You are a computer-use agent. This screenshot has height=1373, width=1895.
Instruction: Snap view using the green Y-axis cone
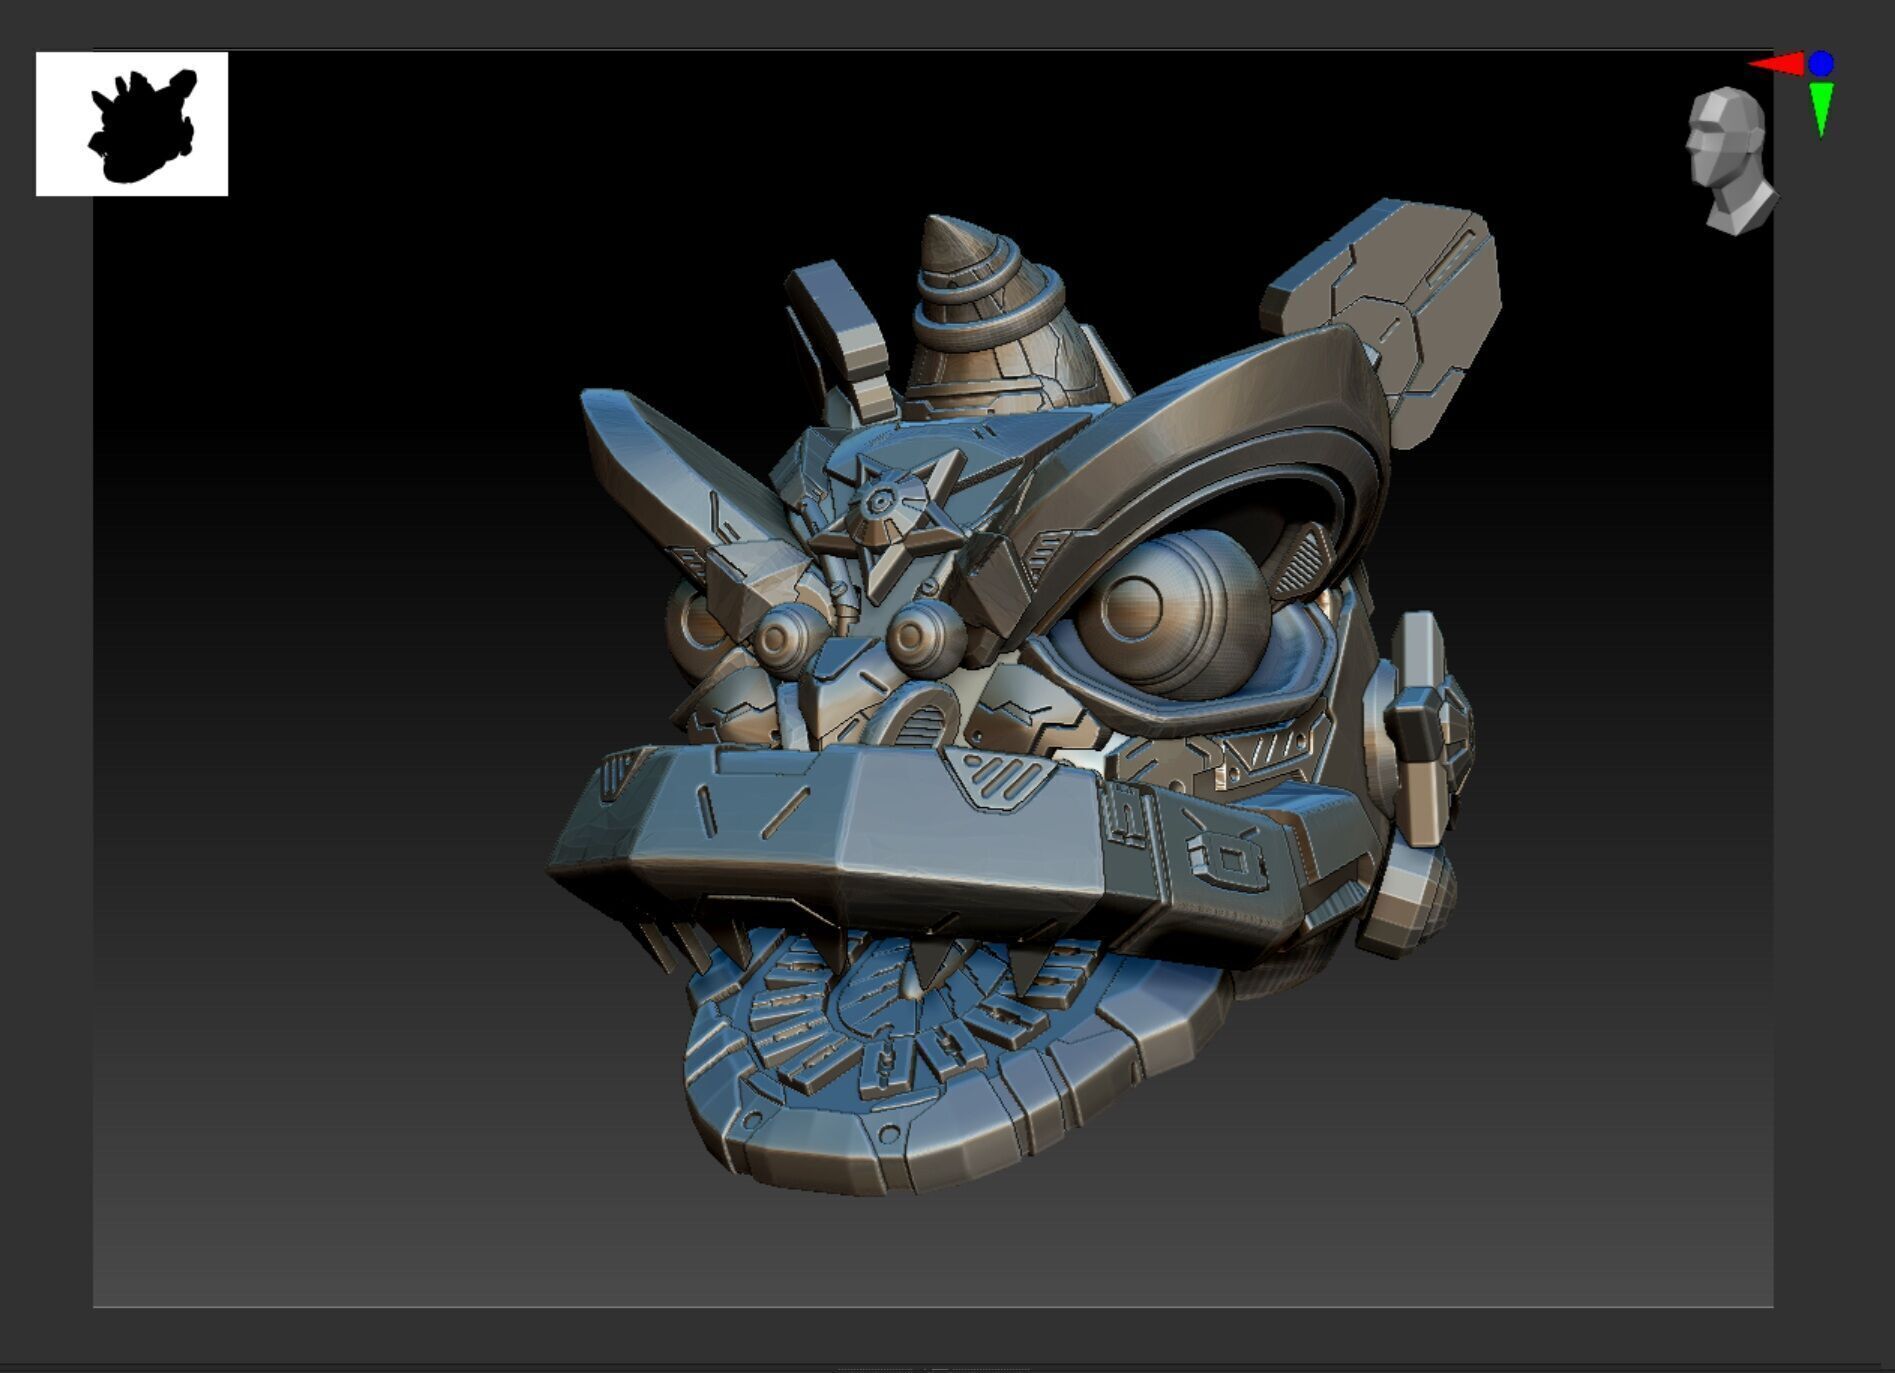pos(1821,109)
